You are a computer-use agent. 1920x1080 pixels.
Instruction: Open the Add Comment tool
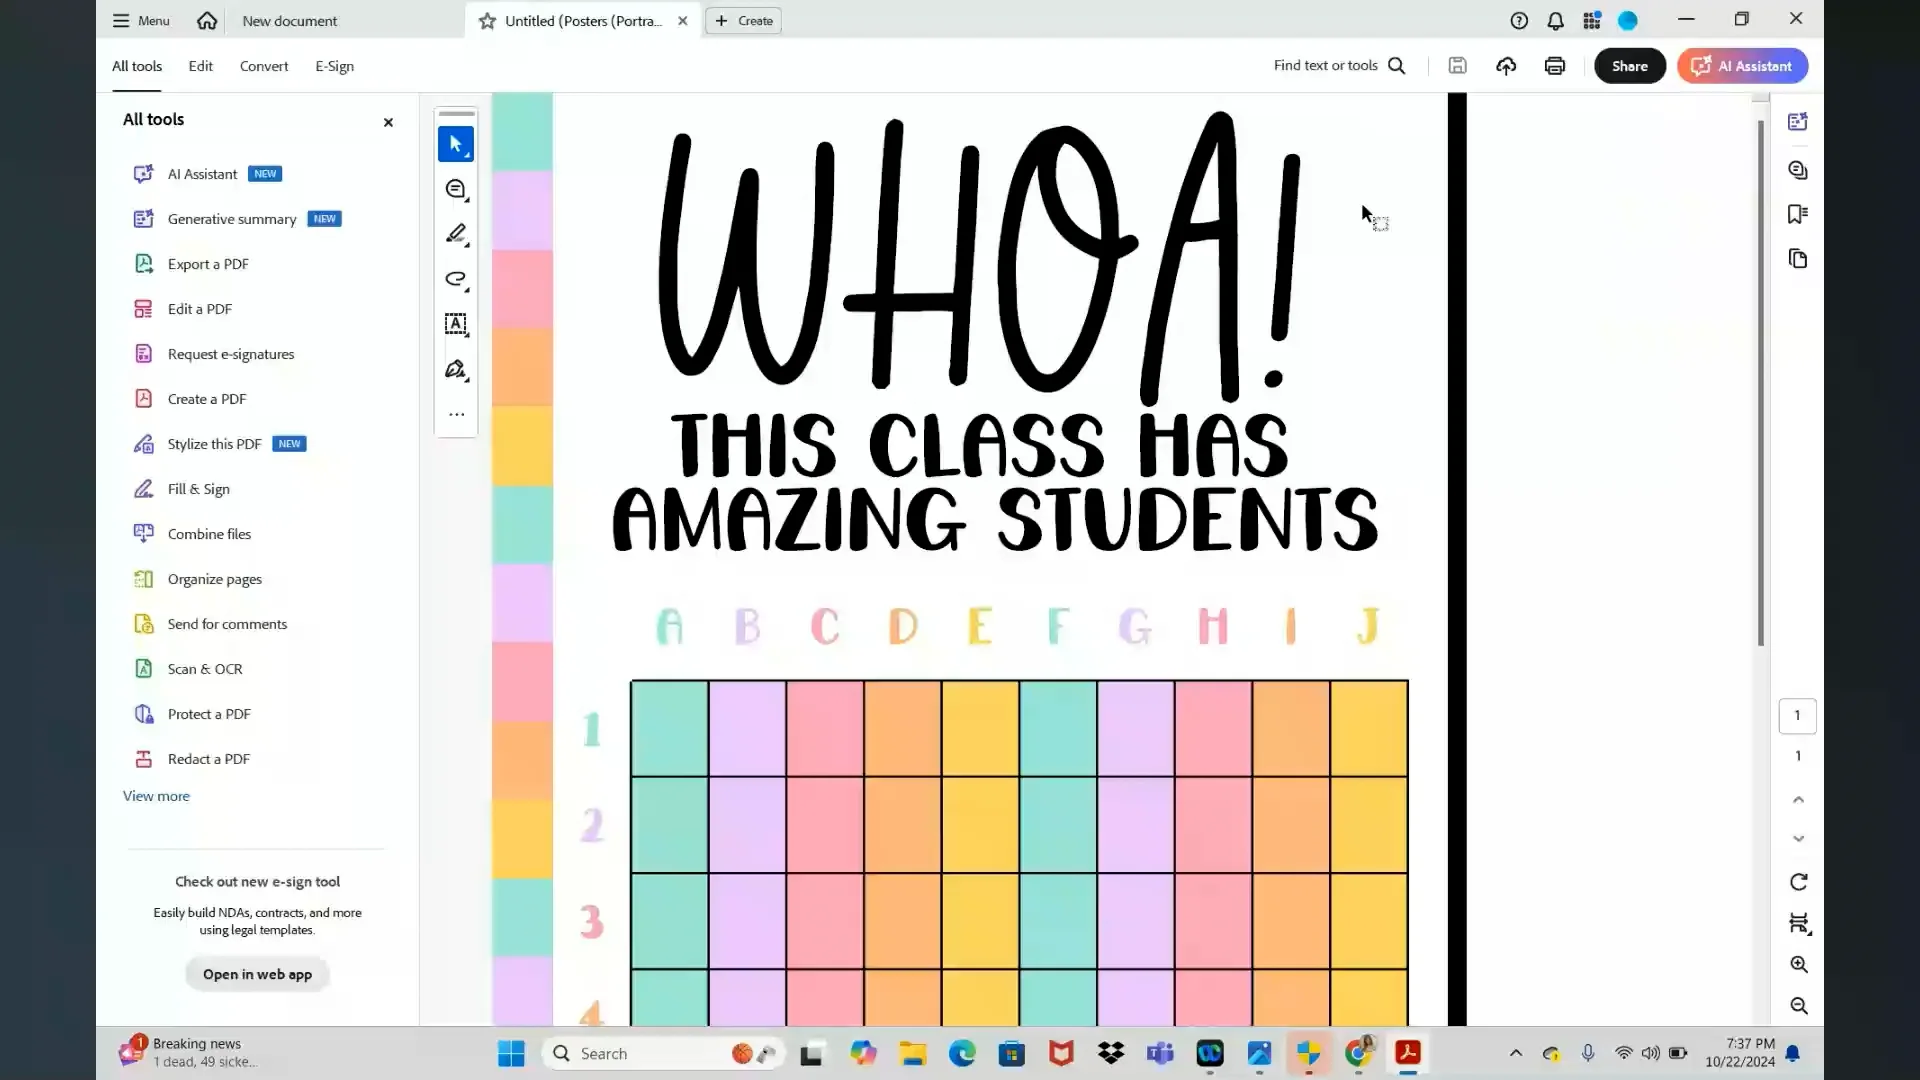(456, 189)
